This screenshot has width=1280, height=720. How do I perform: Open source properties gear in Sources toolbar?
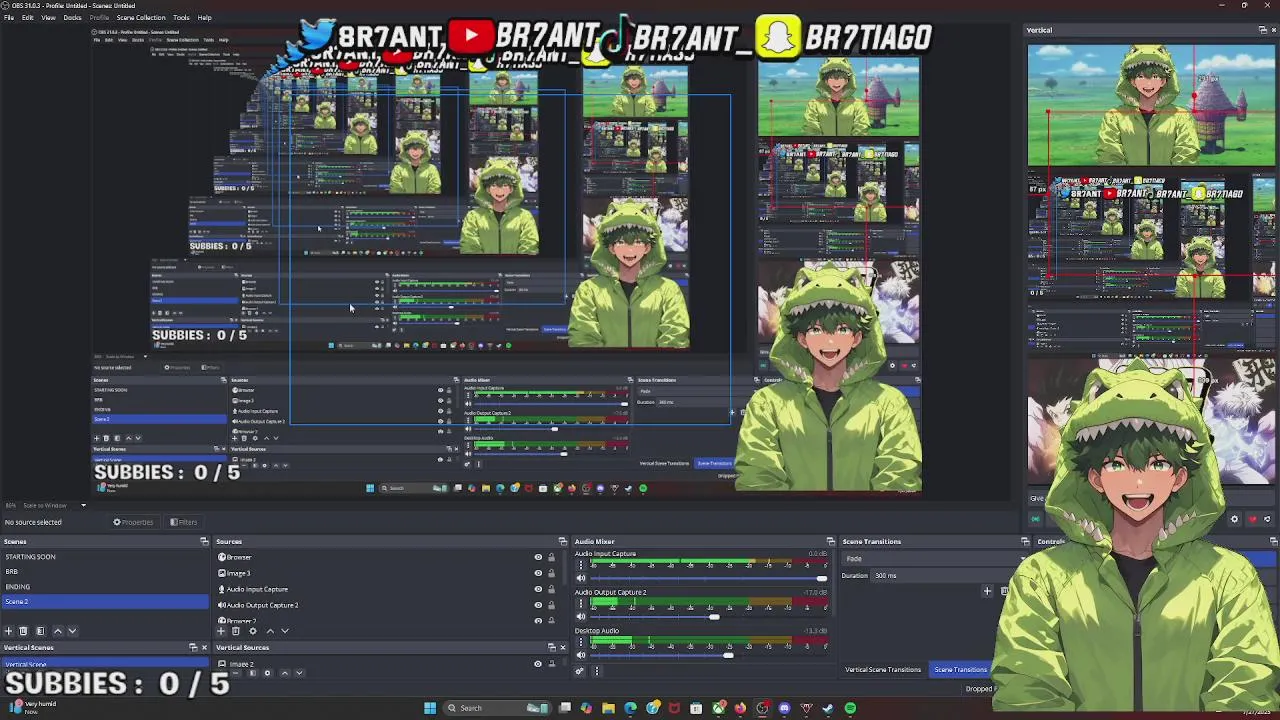point(252,631)
